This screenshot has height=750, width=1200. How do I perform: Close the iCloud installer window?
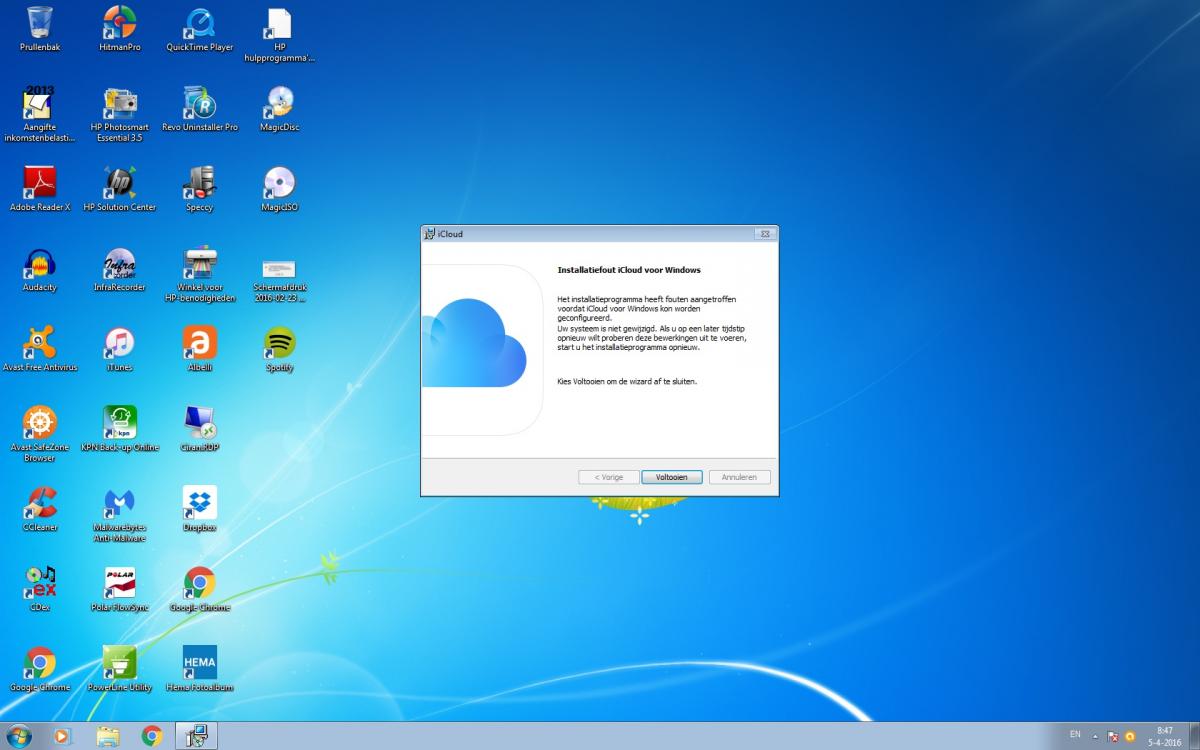[765, 234]
